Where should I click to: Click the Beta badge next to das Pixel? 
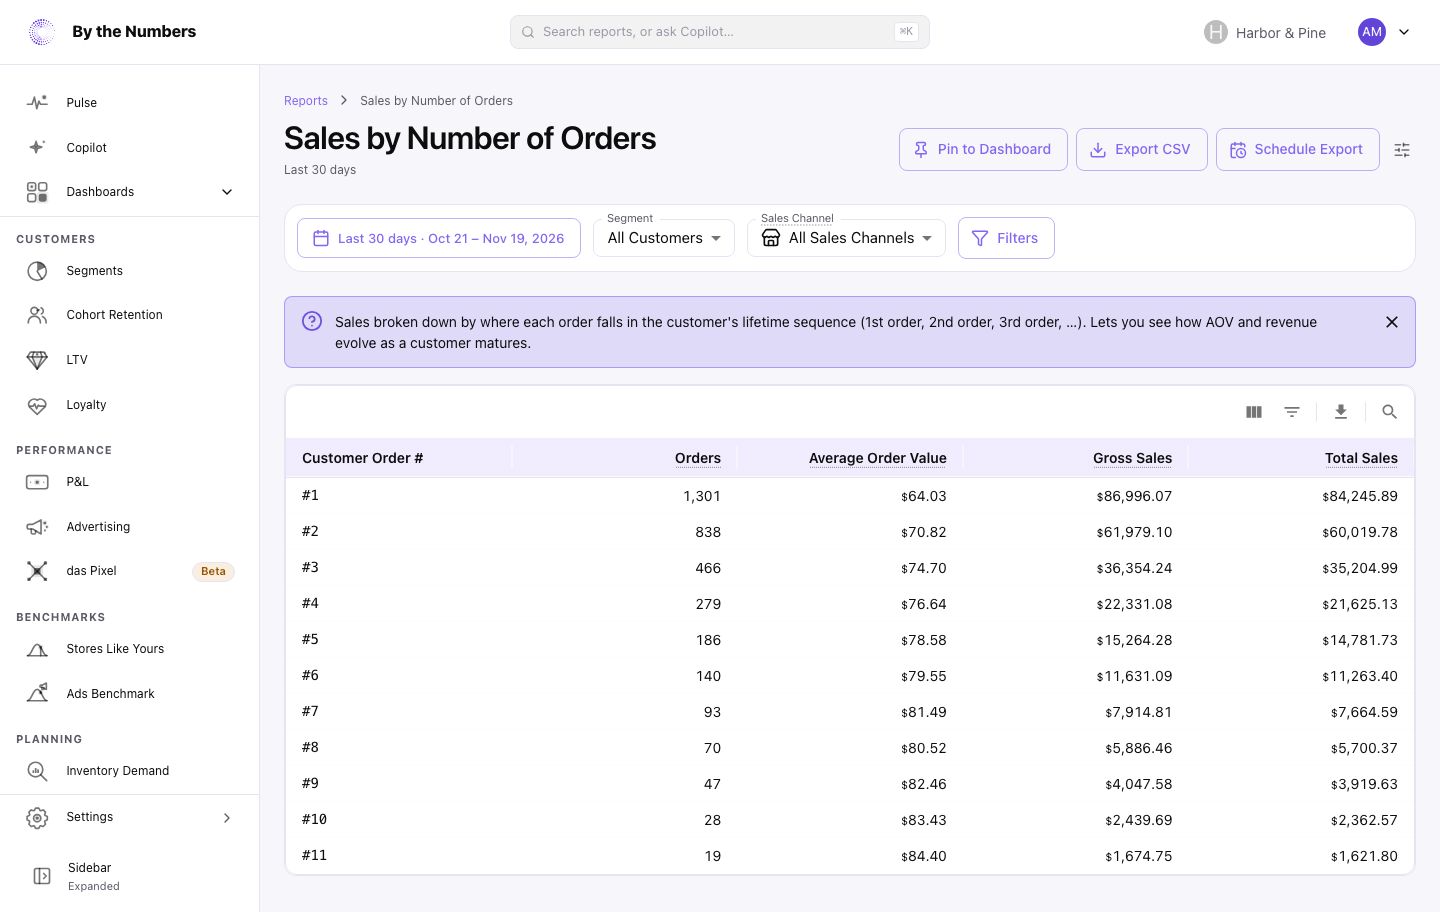tap(213, 572)
